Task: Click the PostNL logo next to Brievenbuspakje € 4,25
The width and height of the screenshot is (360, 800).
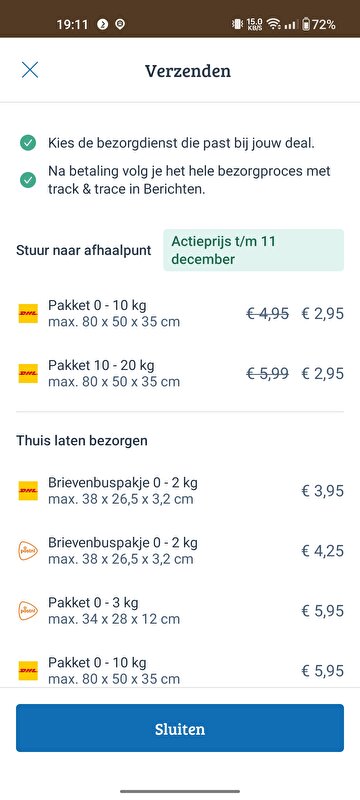Action: (28, 551)
